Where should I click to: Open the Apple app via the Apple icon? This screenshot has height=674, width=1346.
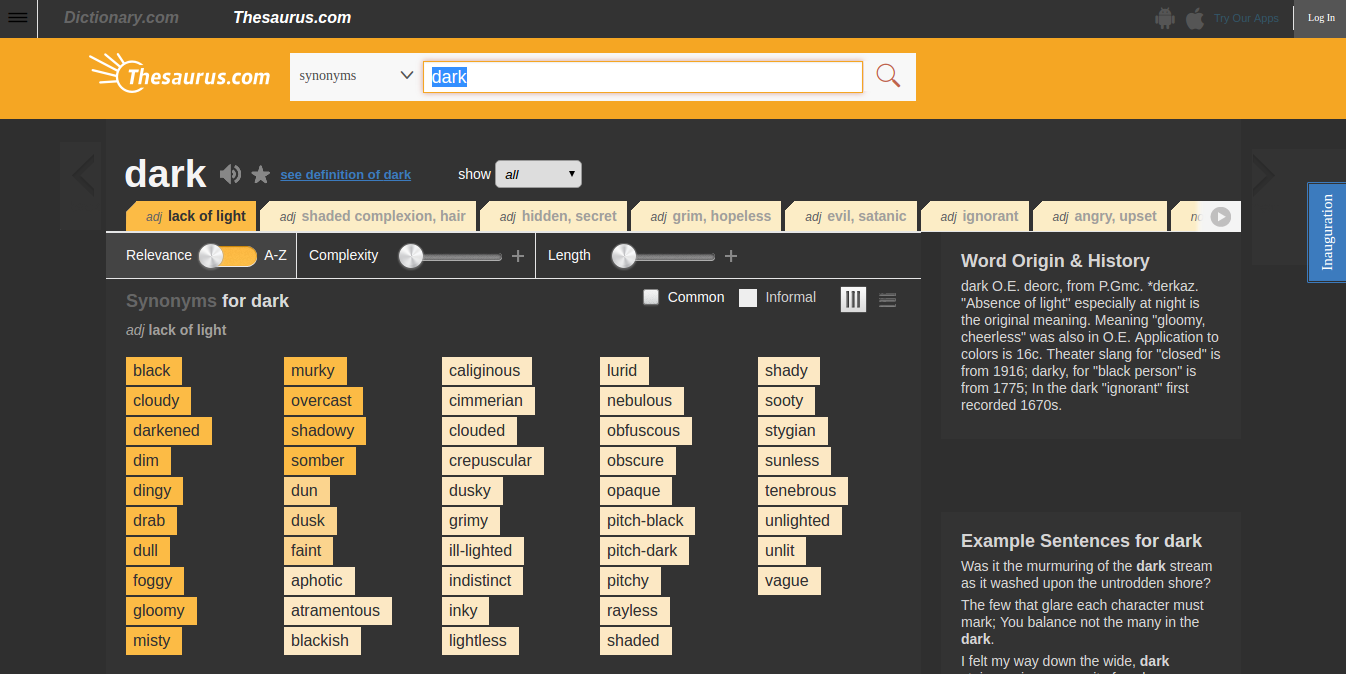tap(1195, 17)
